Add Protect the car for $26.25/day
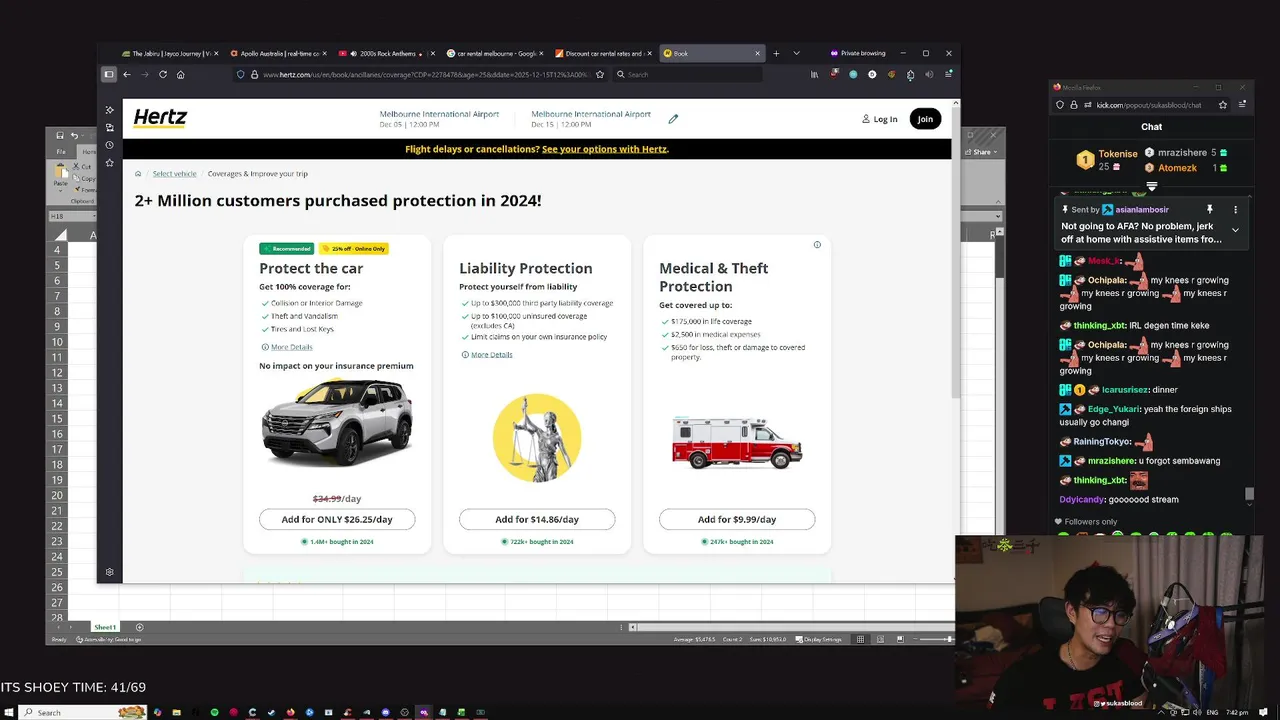The width and height of the screenshot is (1280, 720). [x=337, y=519]
